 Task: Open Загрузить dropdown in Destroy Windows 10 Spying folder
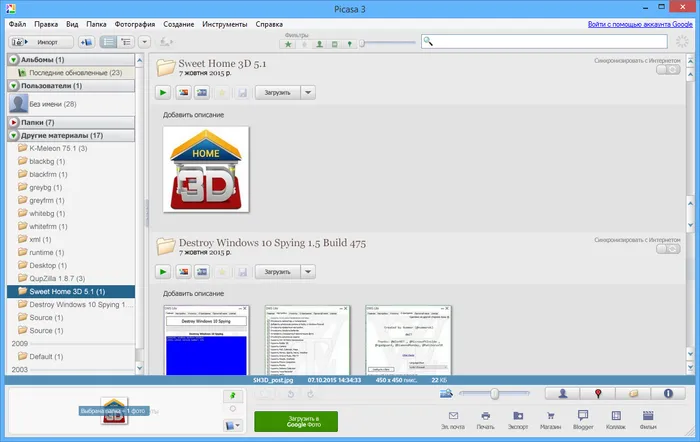point(308,271)
